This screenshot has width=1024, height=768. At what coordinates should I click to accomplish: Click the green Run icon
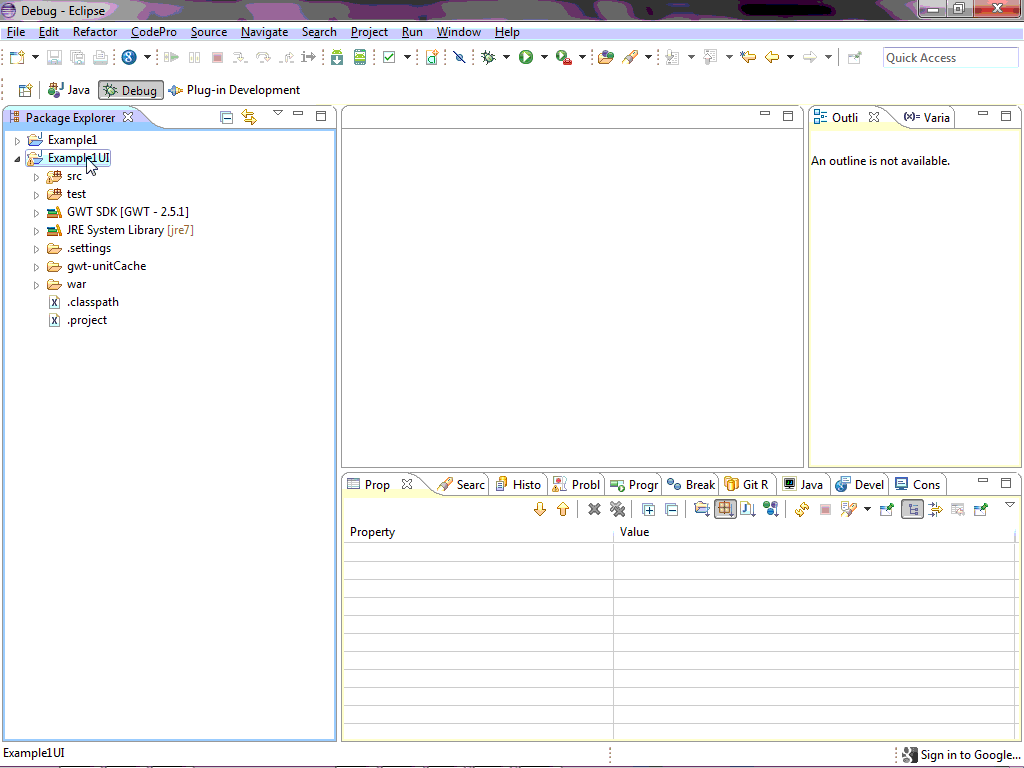tap(526, 57)
